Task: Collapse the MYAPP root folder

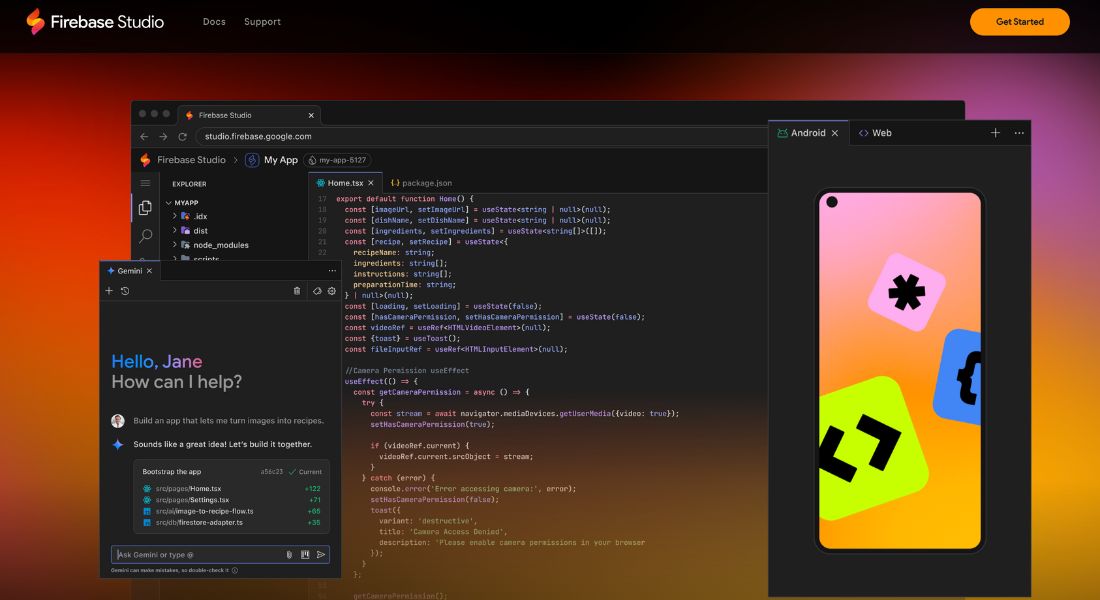Action: tap(182, 203)
